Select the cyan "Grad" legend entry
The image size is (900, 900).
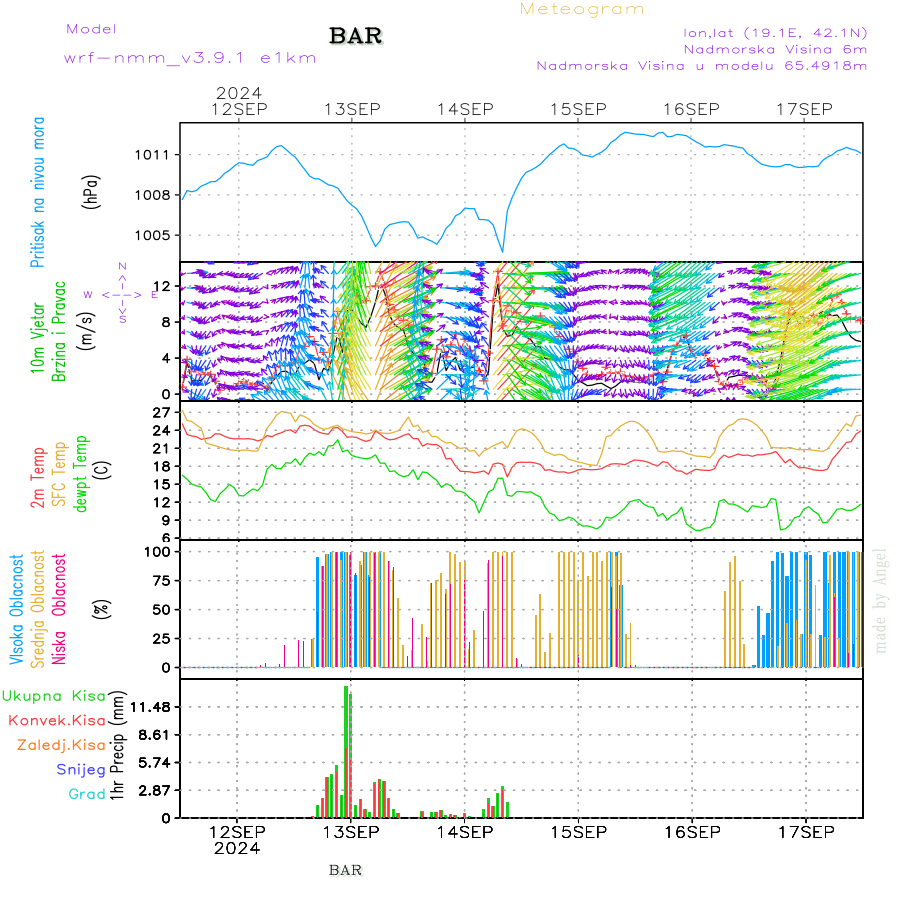click(x=87, y=794)
